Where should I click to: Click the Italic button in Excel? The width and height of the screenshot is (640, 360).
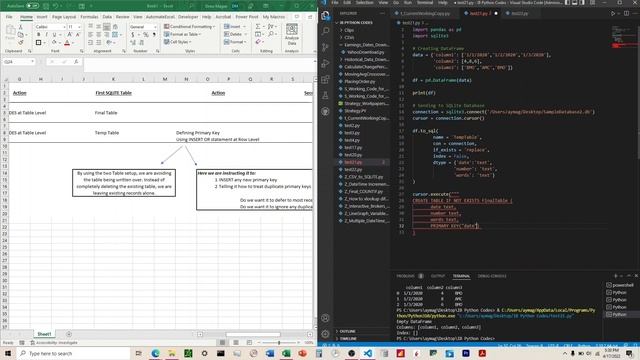click(47, 35)
